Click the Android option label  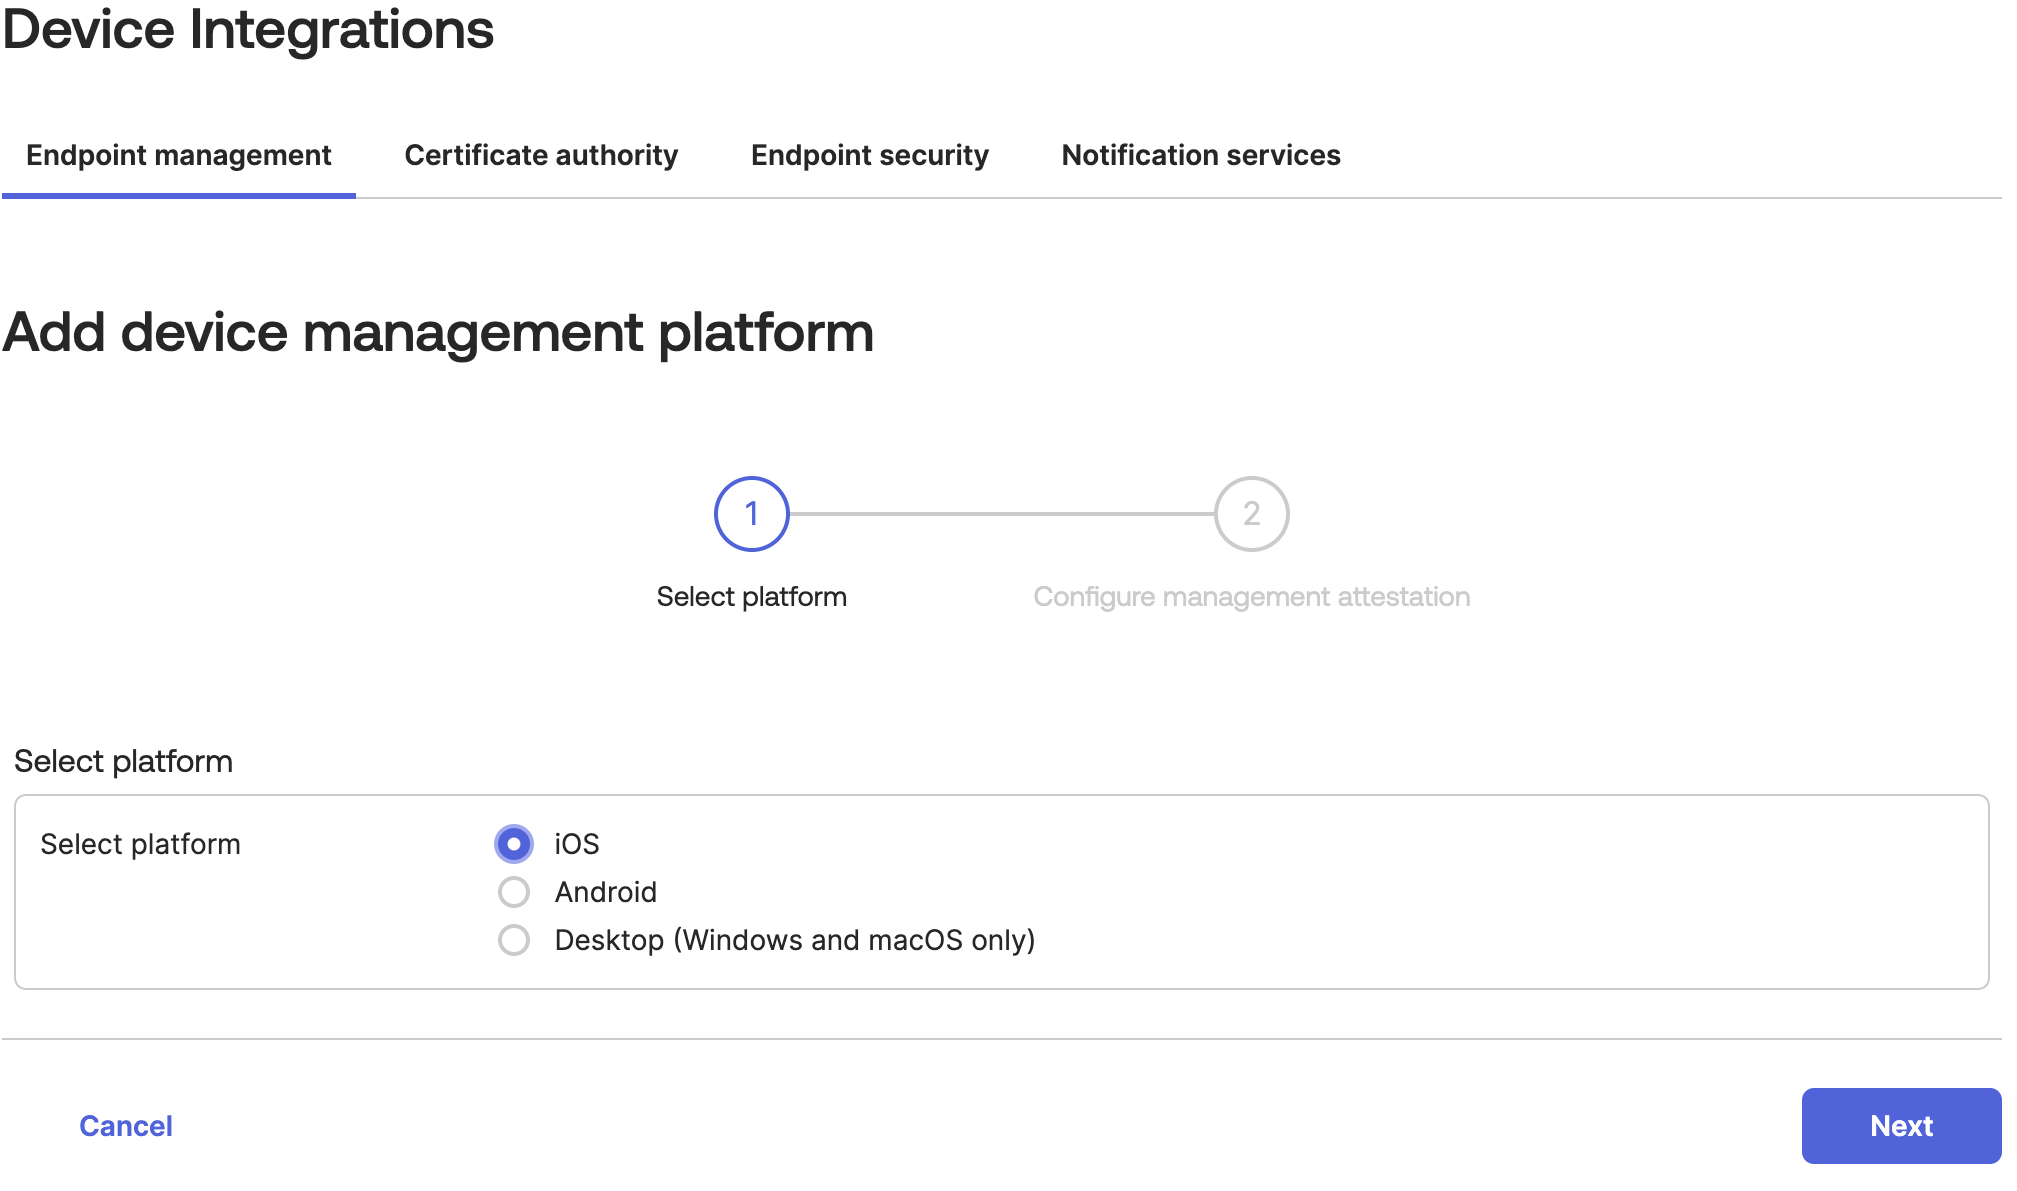[x=605, y=892]
